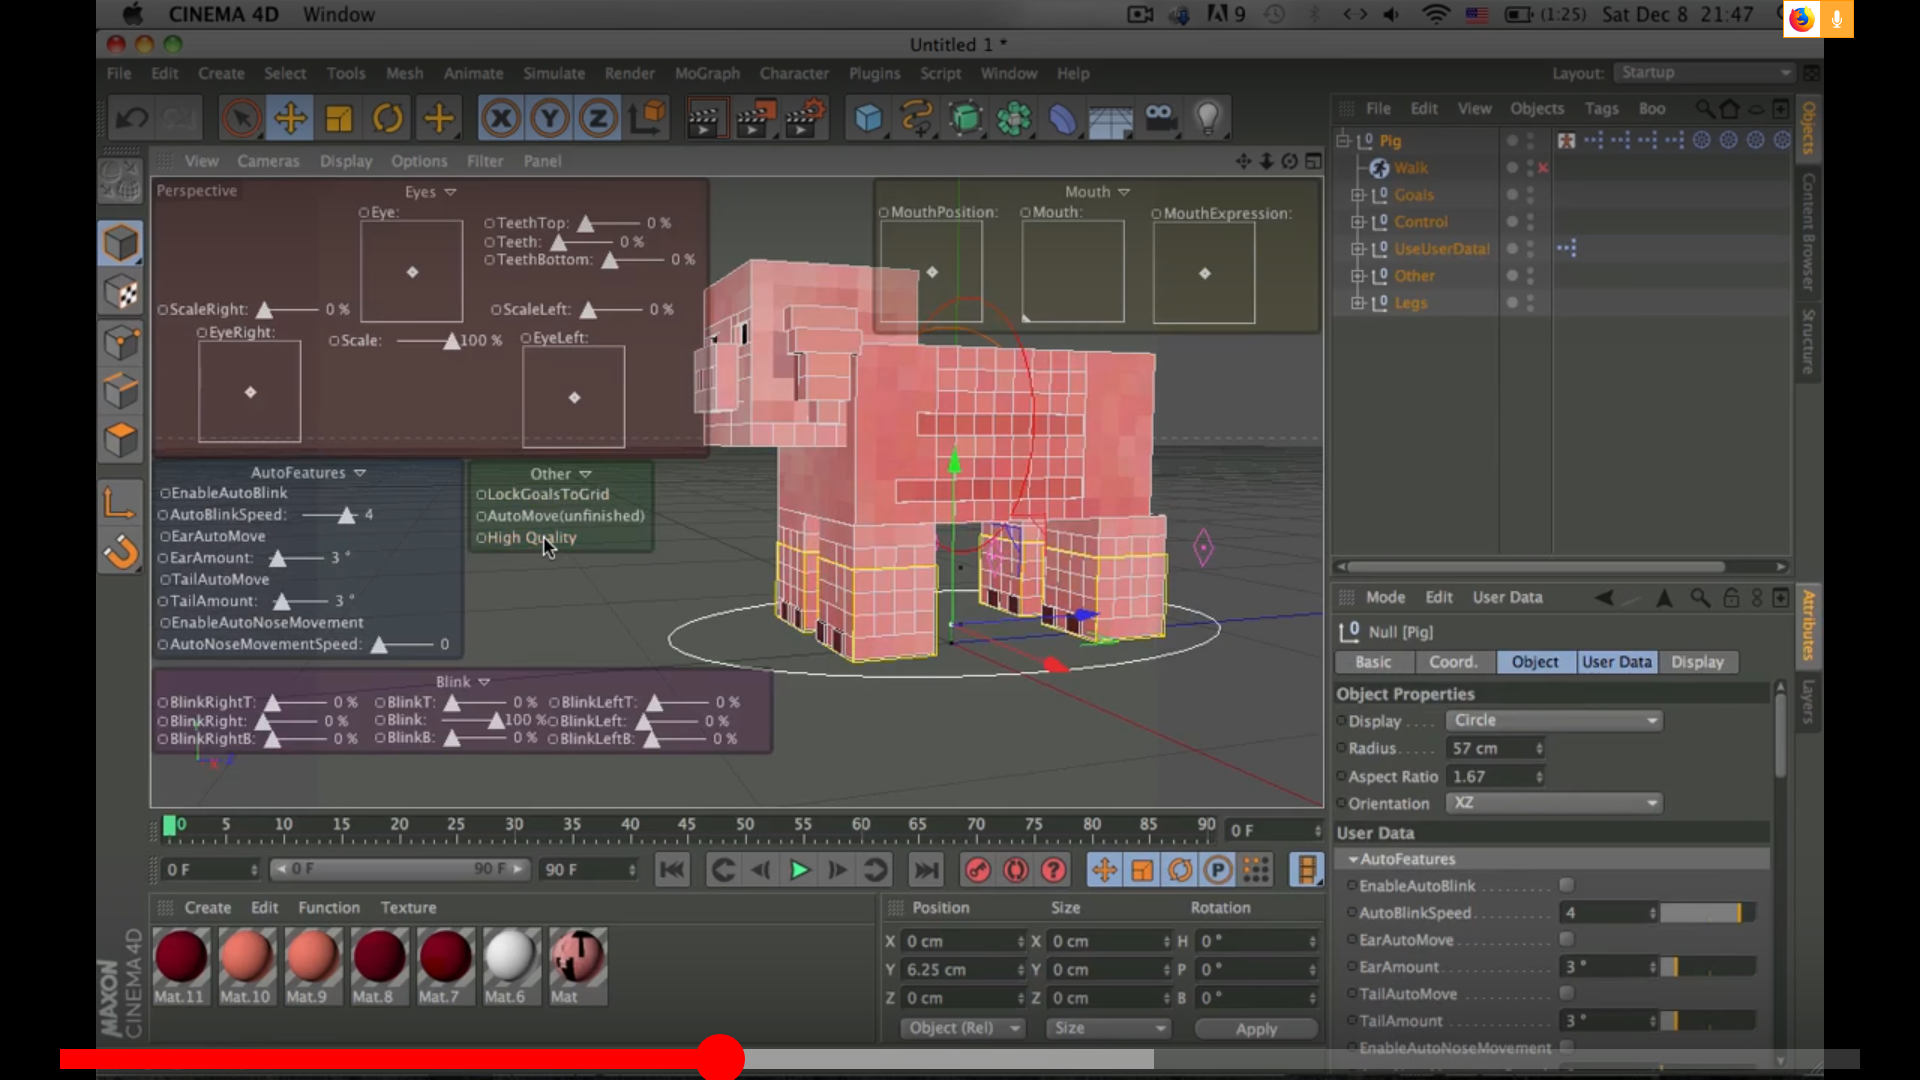Select the white Mat.6 material
1920x1080 pixels.
510,956
